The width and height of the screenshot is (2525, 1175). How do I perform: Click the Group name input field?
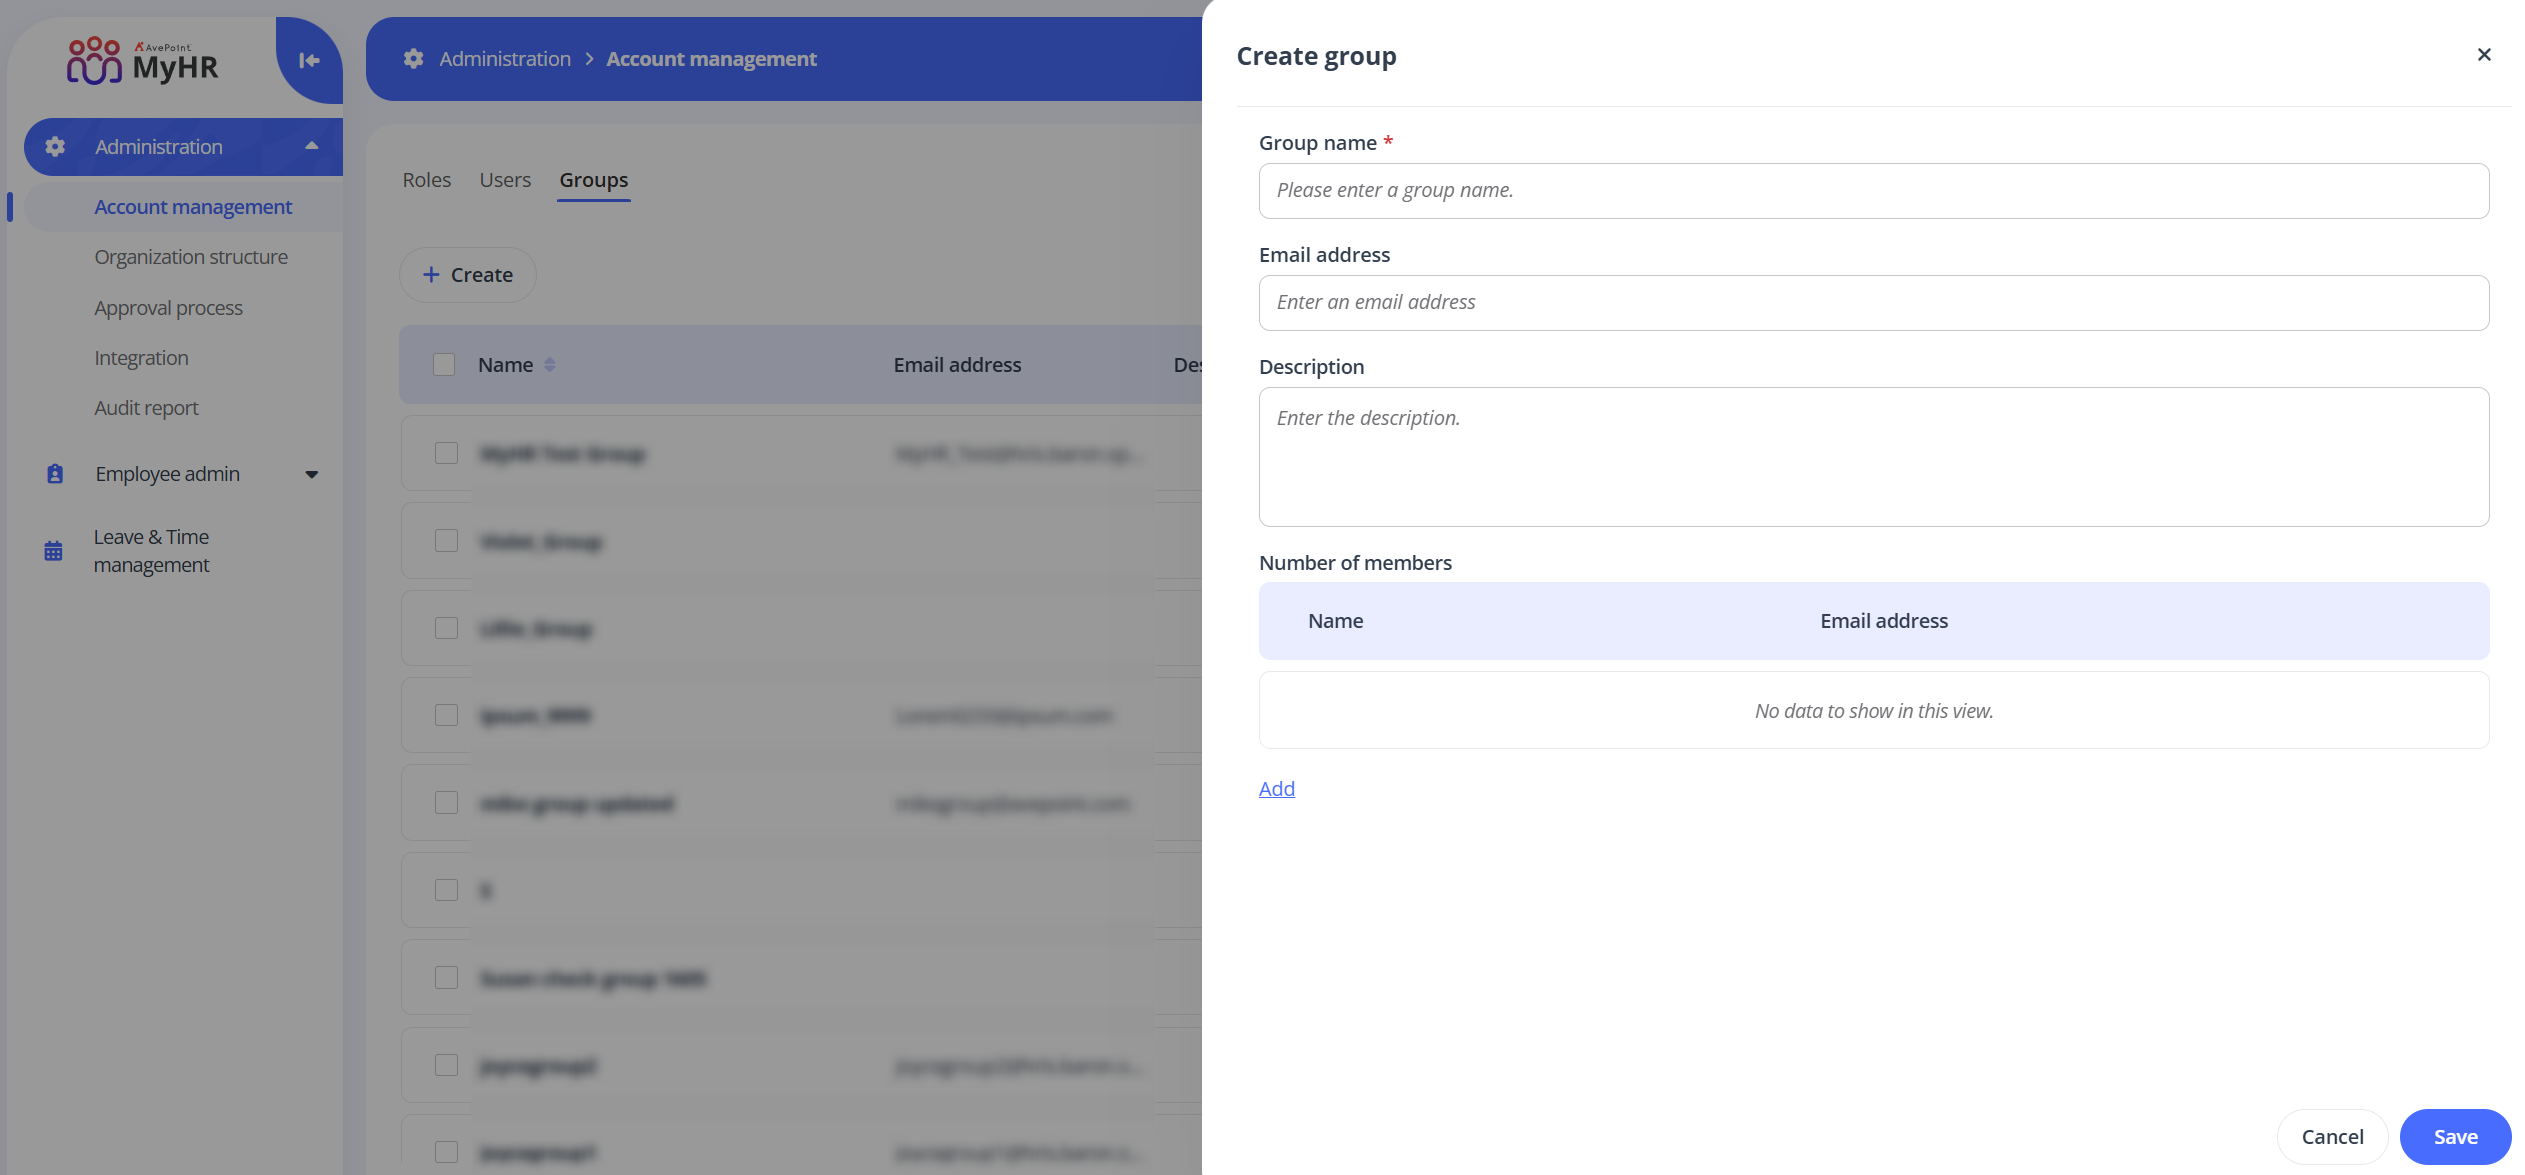pyautogui.click(x=1872, y=190)
